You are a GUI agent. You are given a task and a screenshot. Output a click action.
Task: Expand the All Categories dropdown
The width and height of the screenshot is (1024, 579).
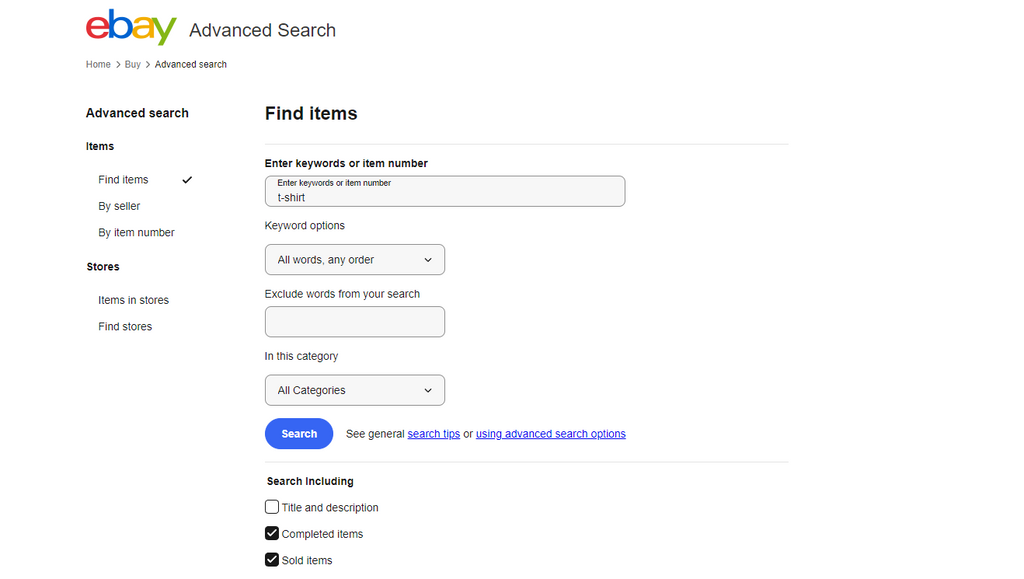(355, 390)
